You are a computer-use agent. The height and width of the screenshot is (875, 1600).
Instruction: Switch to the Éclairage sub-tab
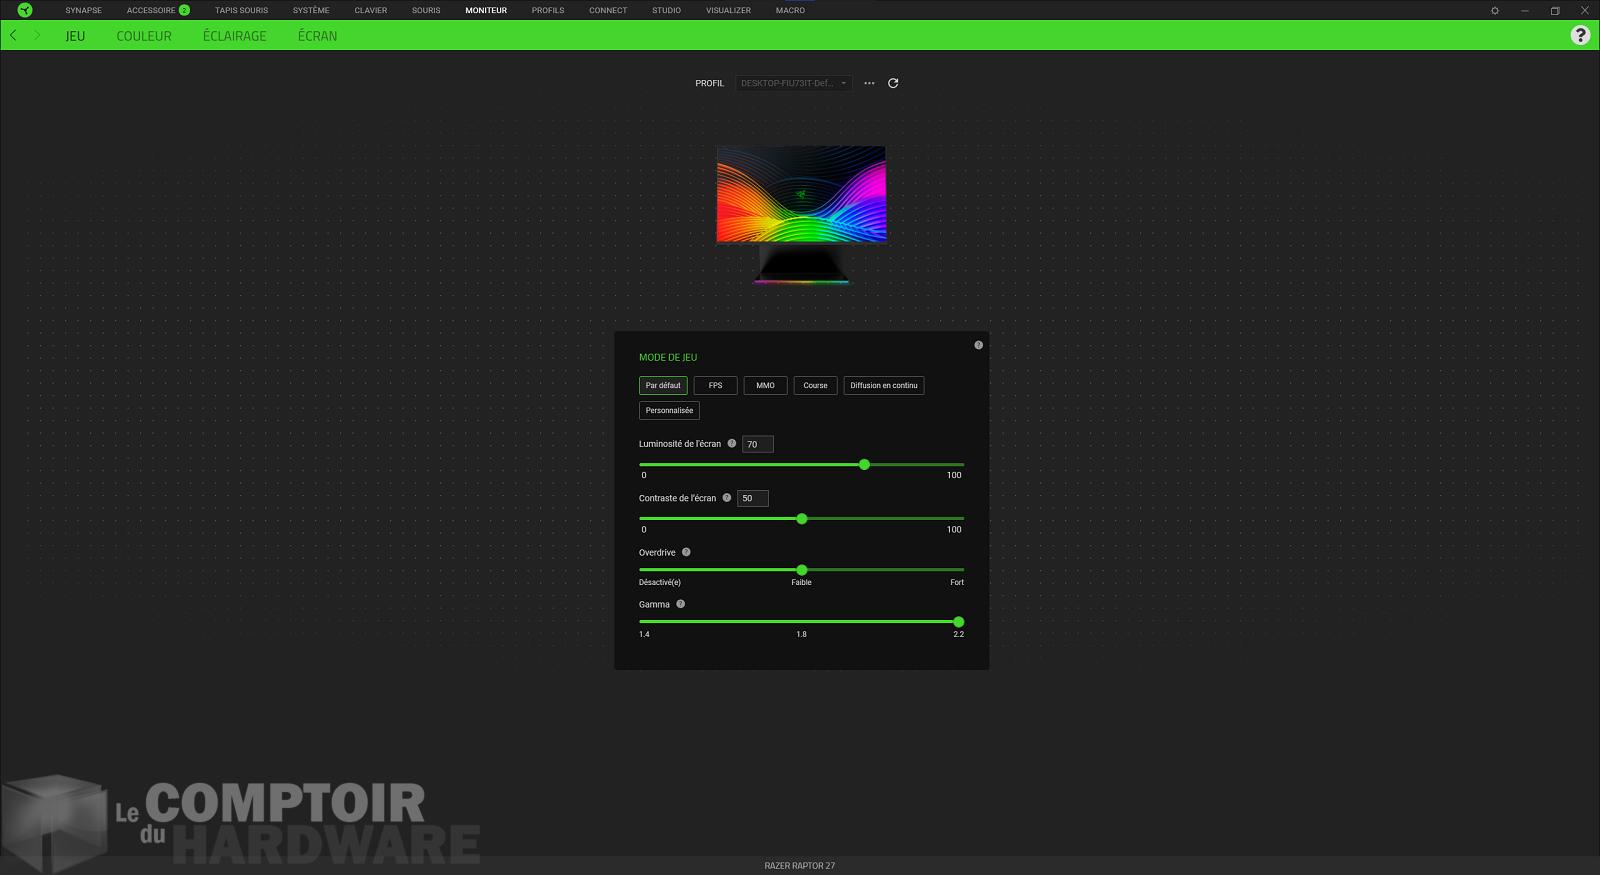[x=235, y=36]
